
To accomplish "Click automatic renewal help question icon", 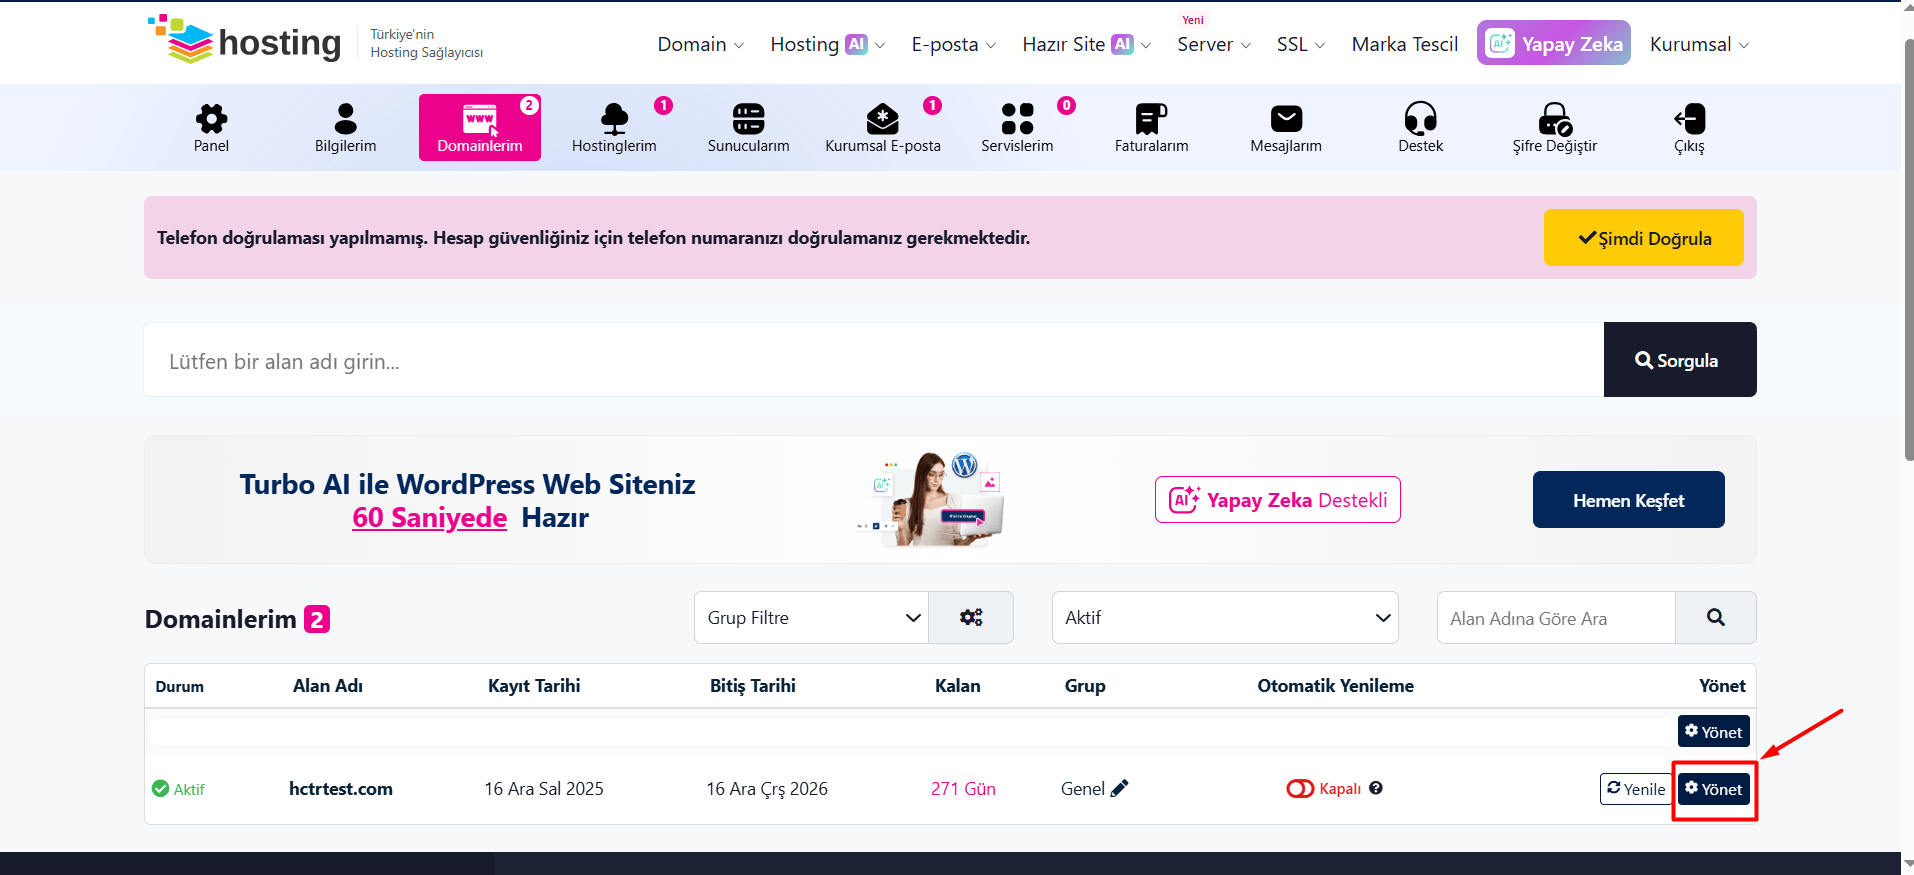I will click(x=1376, y=788).
